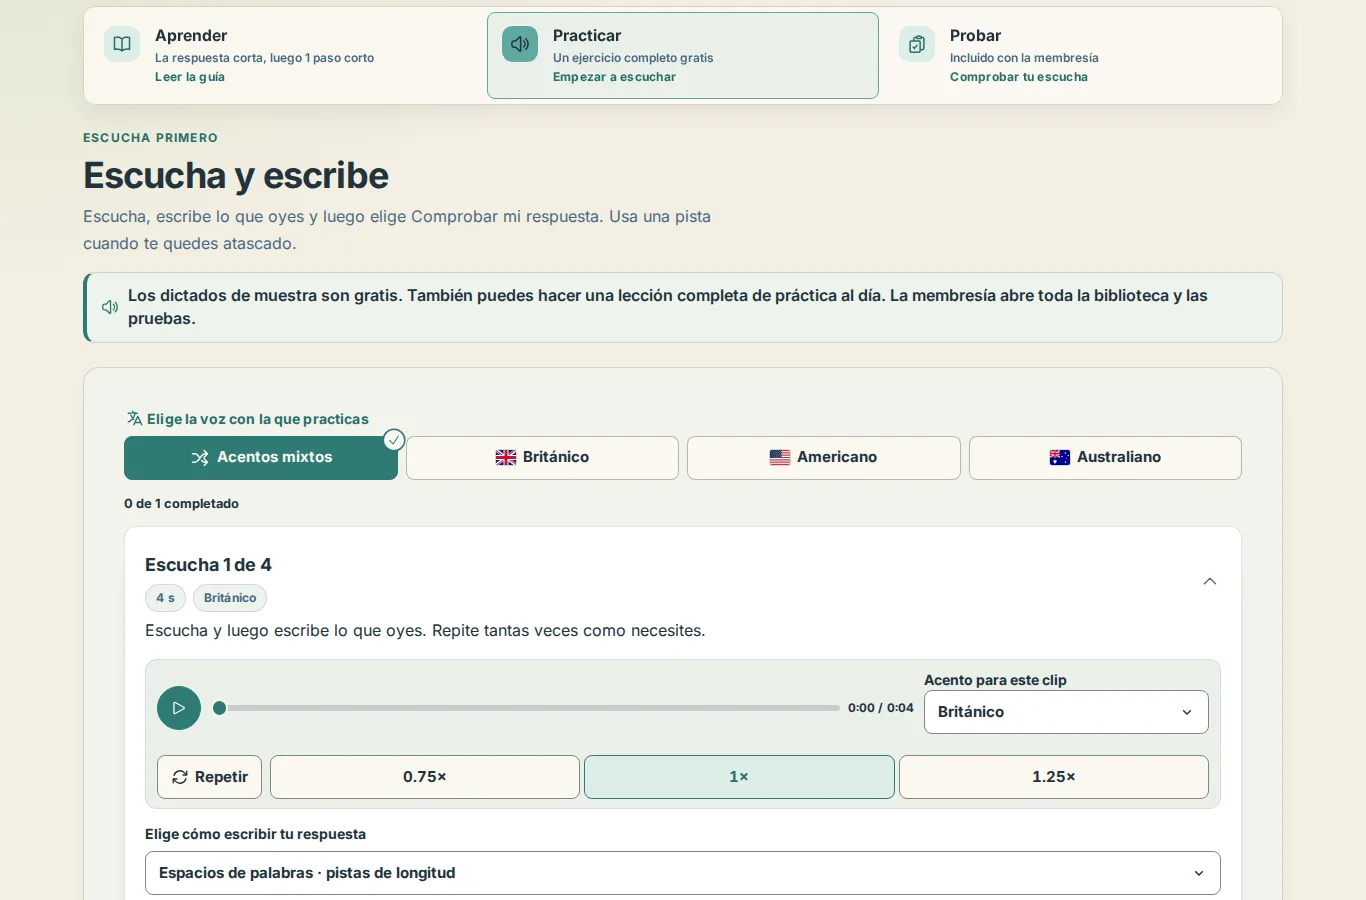
Task: Select the Acentos mixtos voice option
Action: 261,458
